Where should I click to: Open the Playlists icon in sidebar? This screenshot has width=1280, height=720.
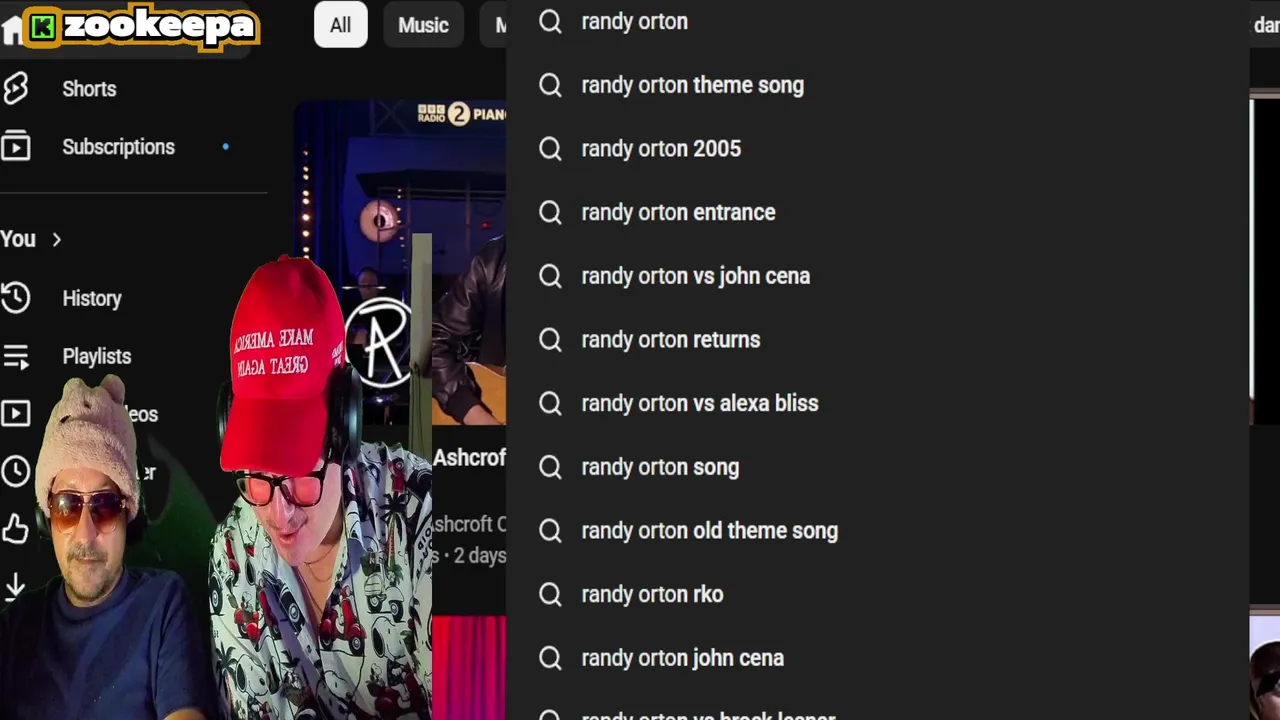[x=15, y=356]
